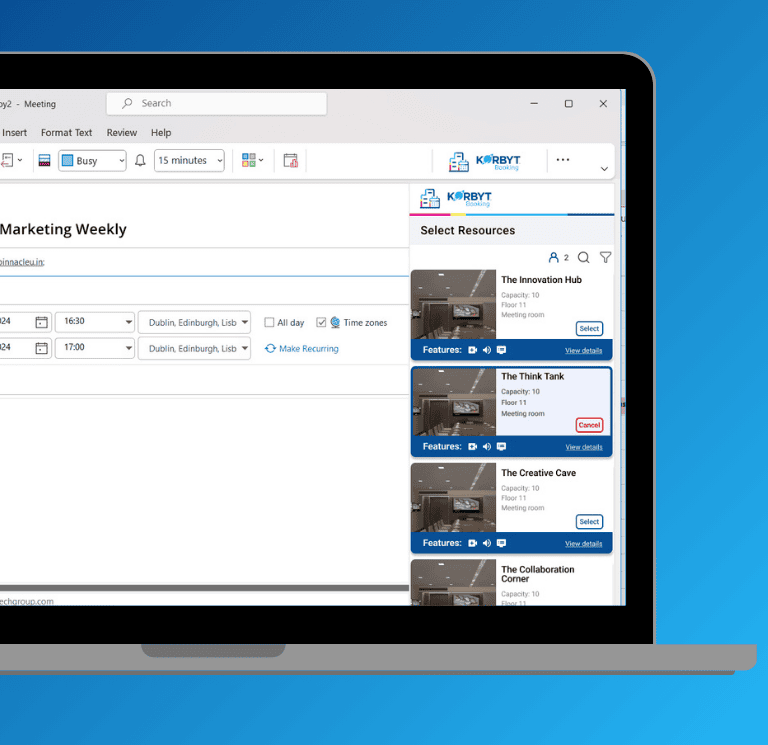Click The Collaboration Corner room thumbnail
This screenshot has width=768, height=745.
point(454,583)
